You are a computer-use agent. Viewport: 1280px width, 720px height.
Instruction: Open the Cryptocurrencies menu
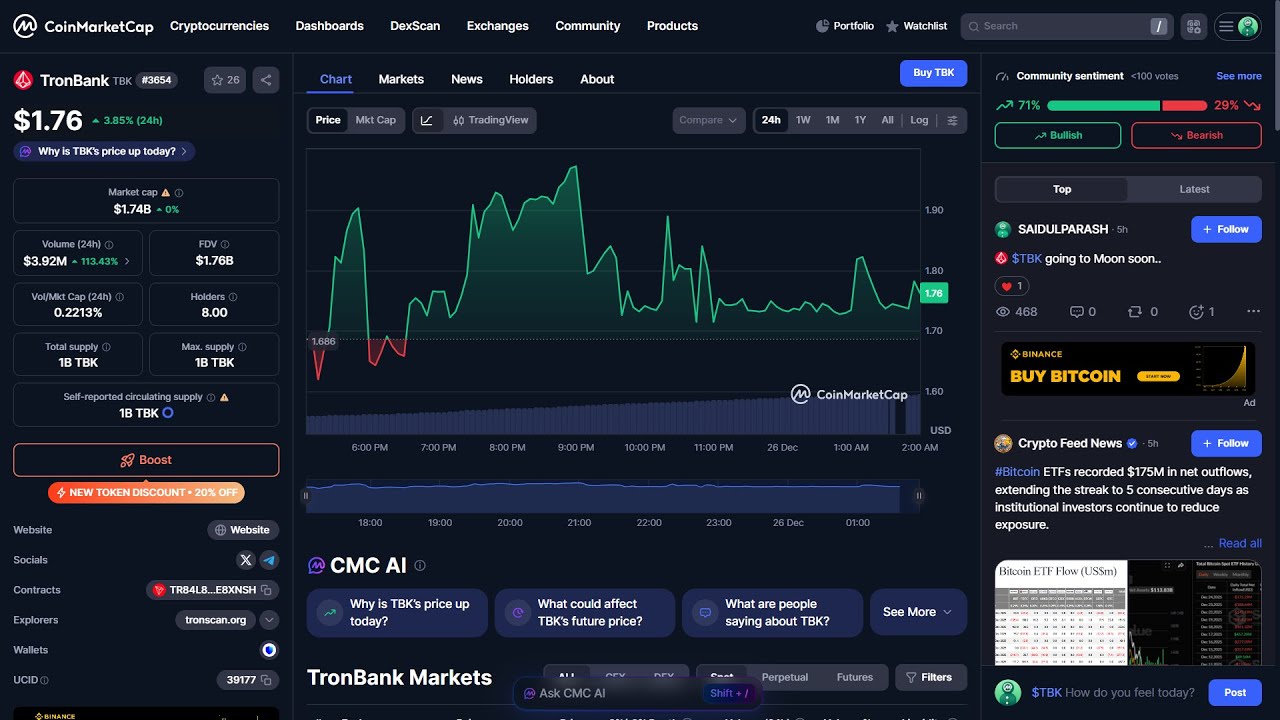219,26
